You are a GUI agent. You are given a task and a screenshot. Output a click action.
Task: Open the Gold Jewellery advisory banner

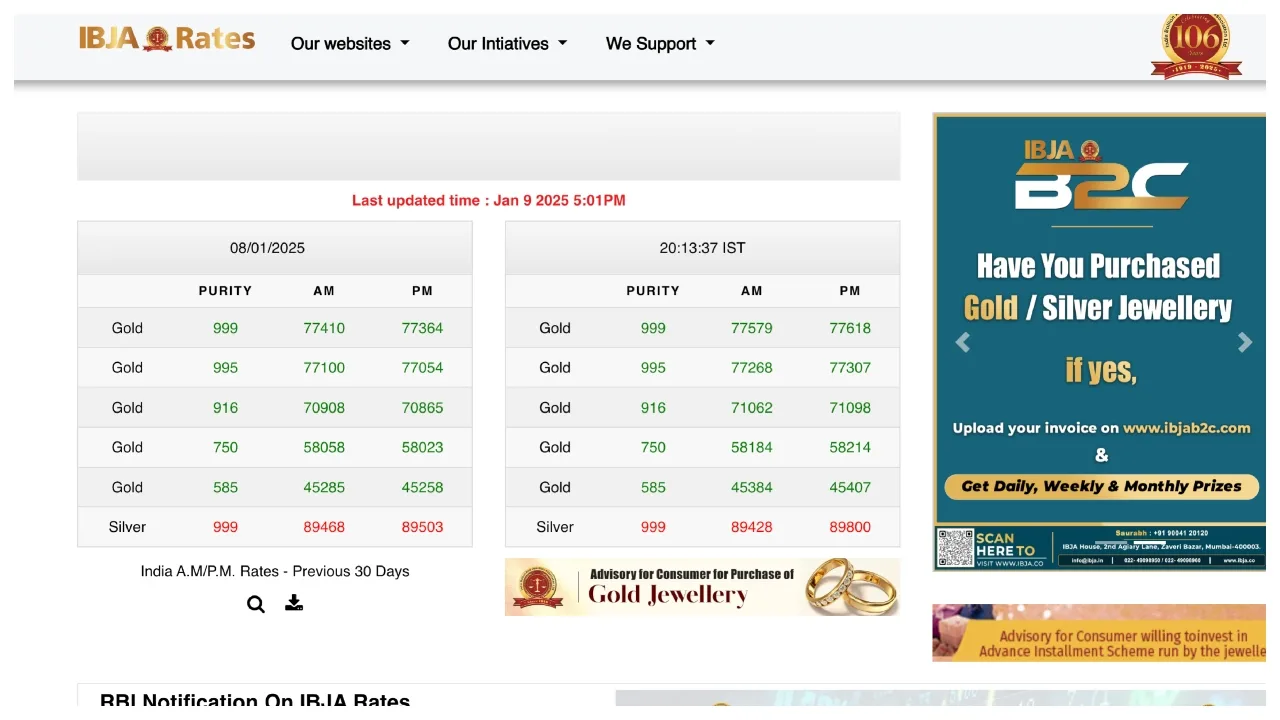click(702, 587)
